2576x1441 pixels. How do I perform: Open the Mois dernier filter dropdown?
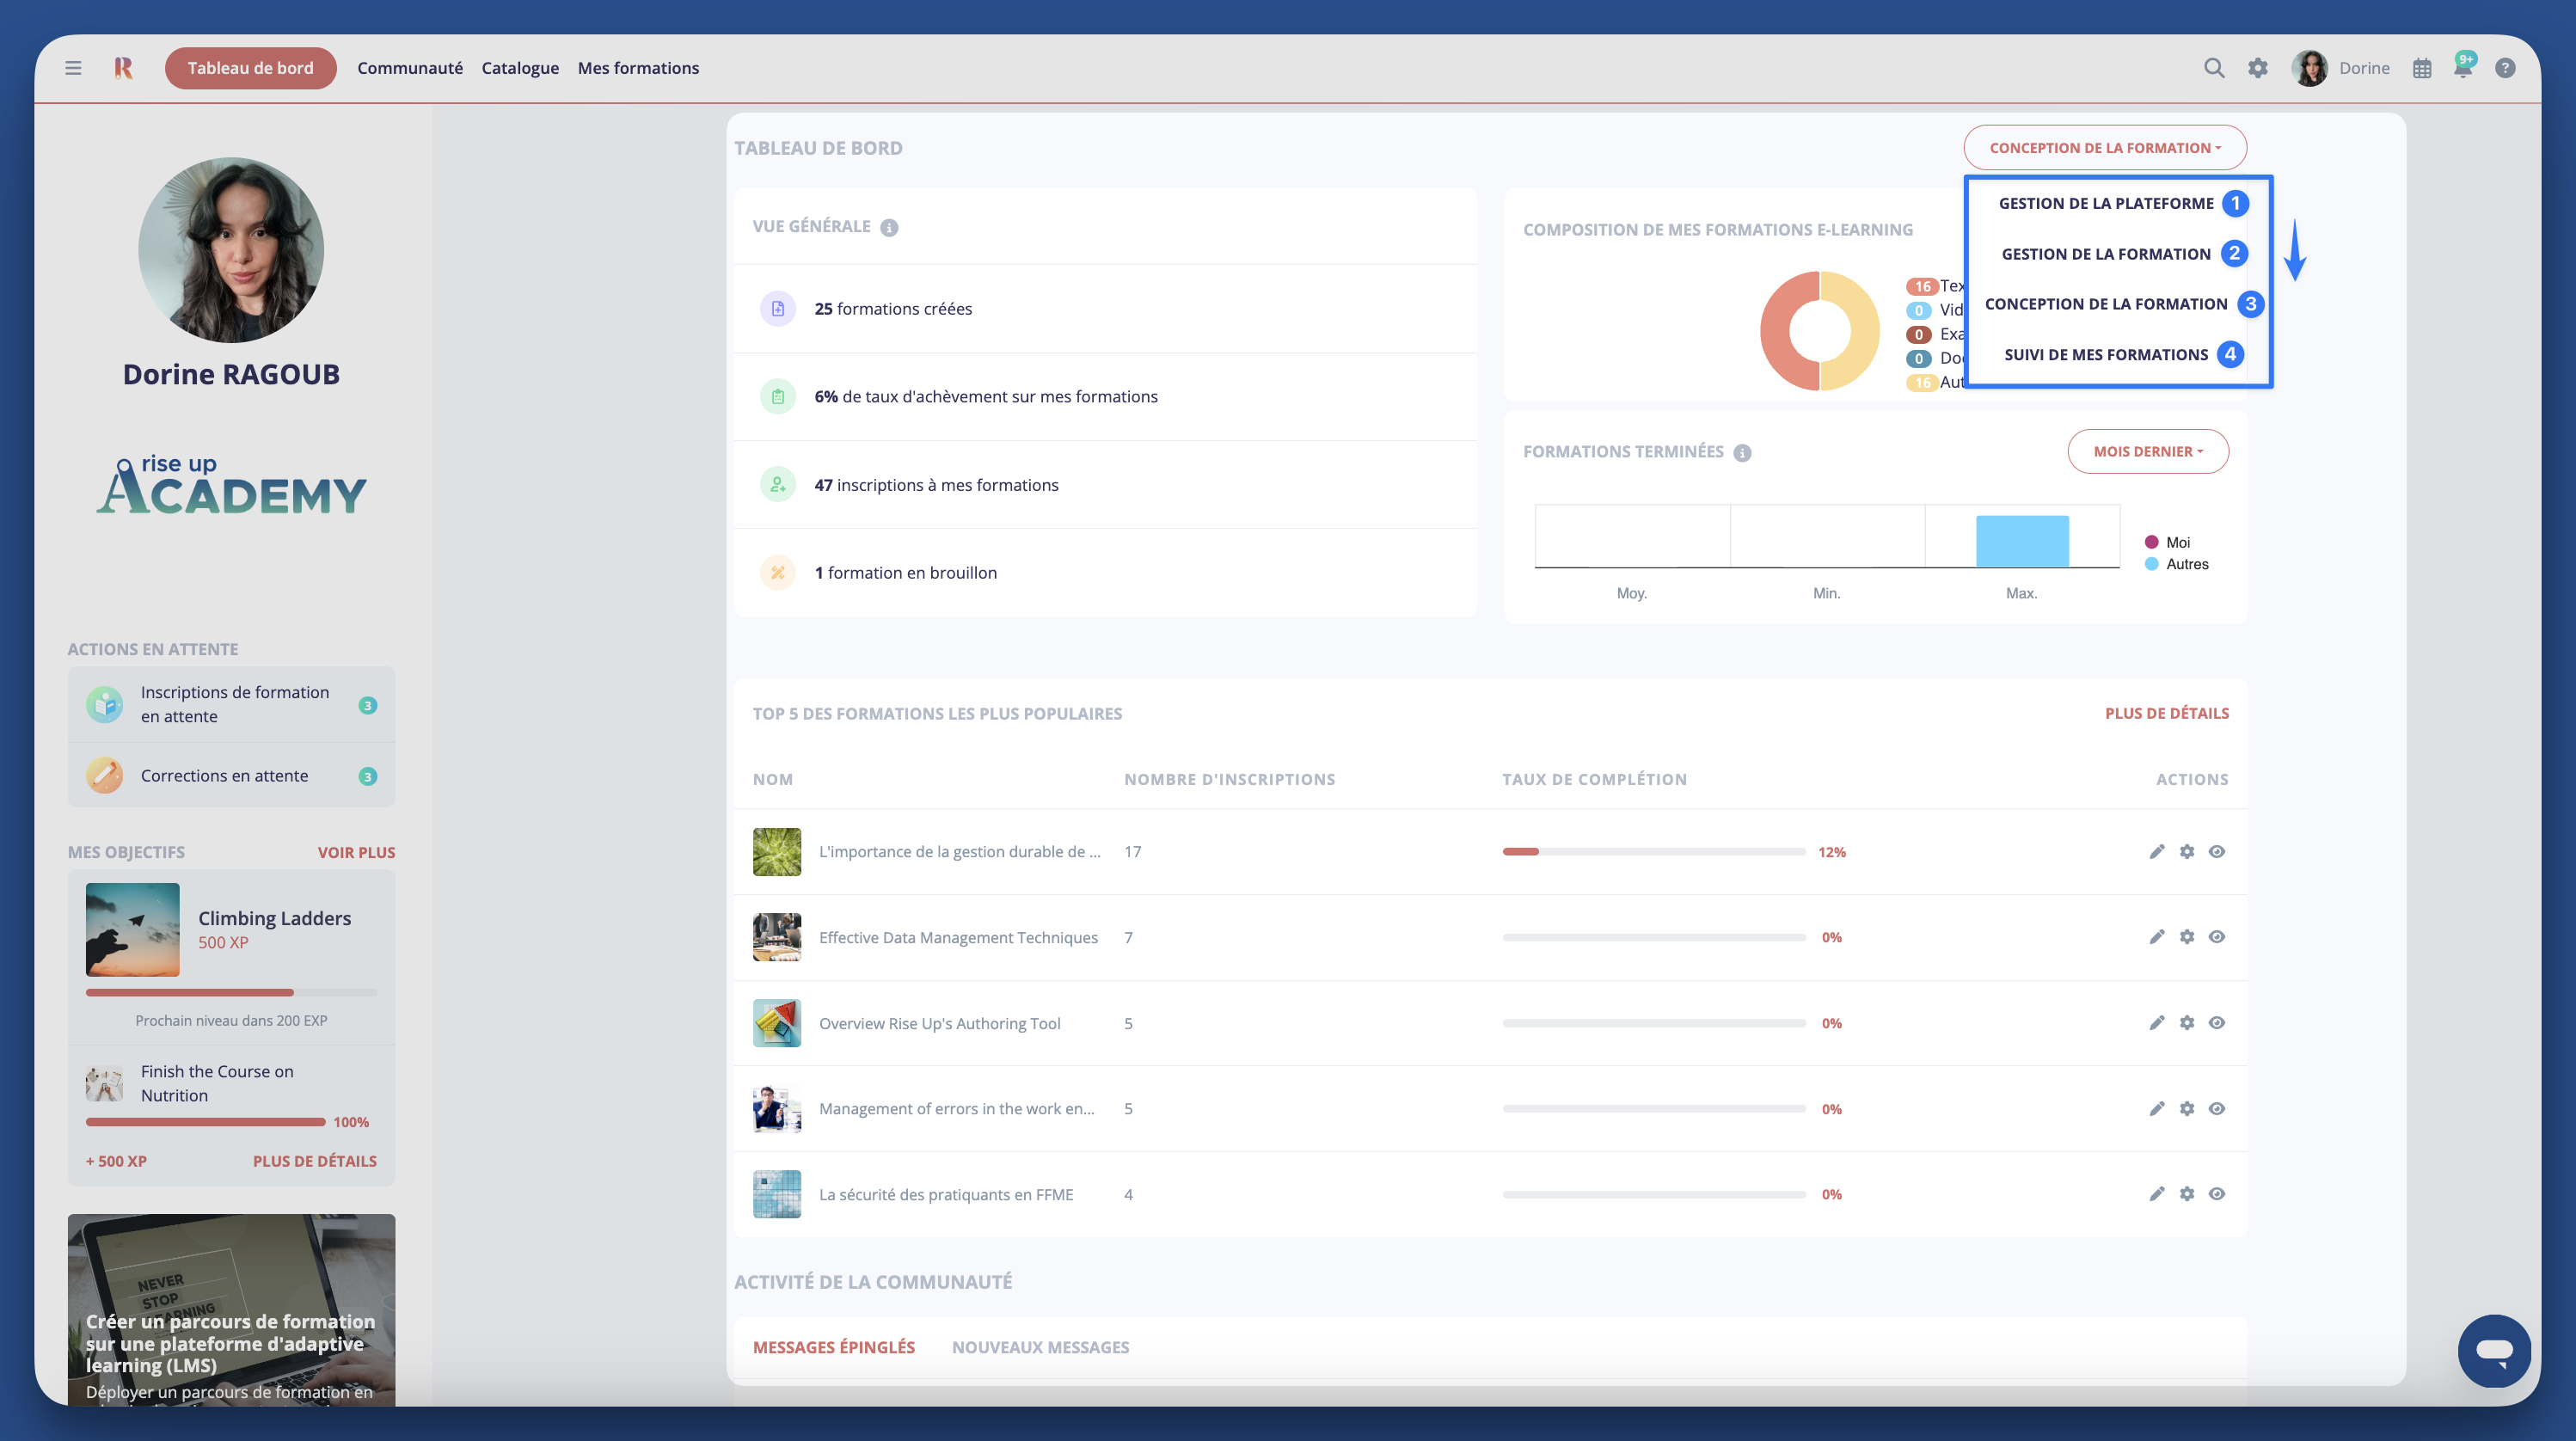click(x=2148, y=451)
